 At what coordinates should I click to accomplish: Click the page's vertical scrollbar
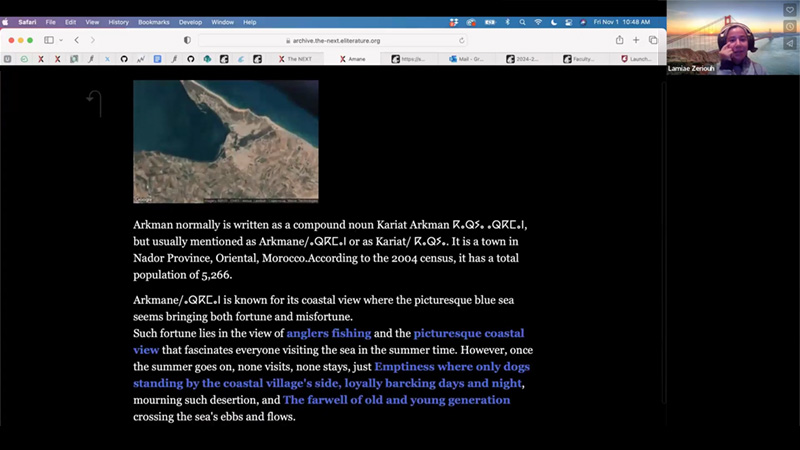coord(664,242)
